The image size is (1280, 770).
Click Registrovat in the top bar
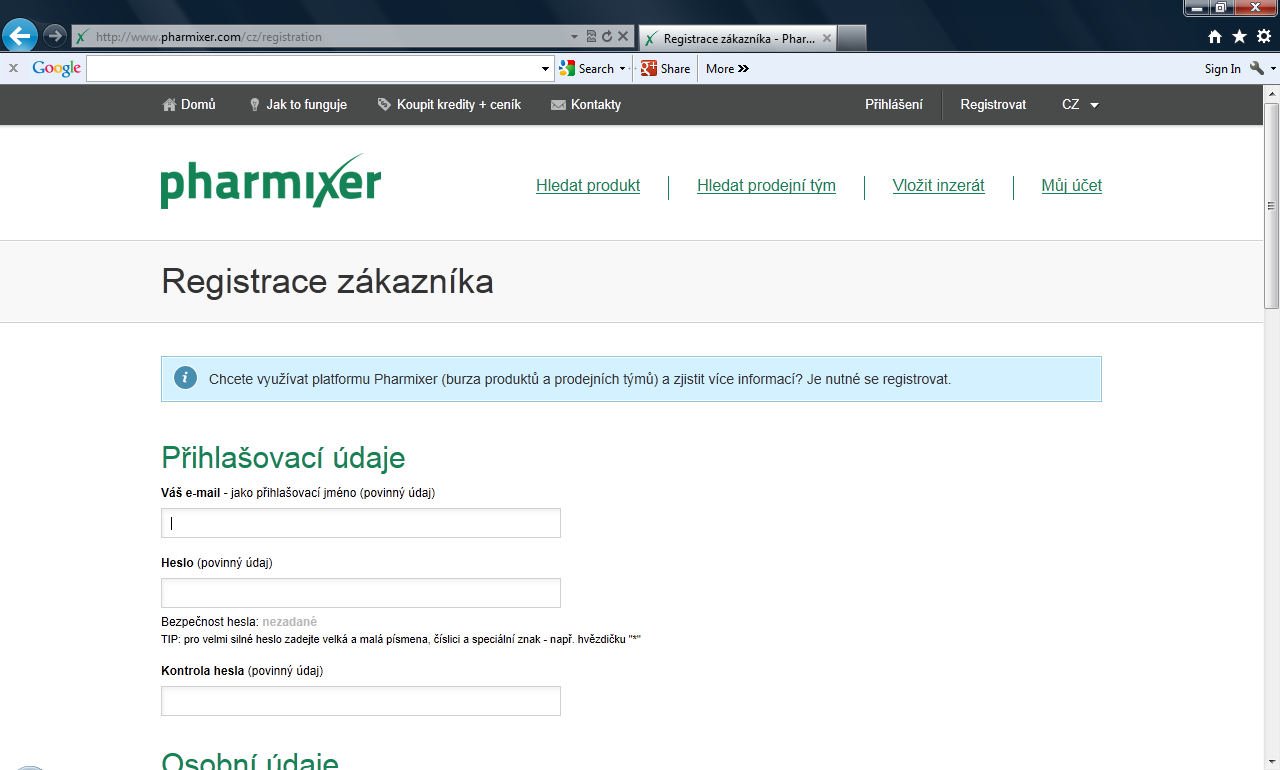[x=993, y=104]
